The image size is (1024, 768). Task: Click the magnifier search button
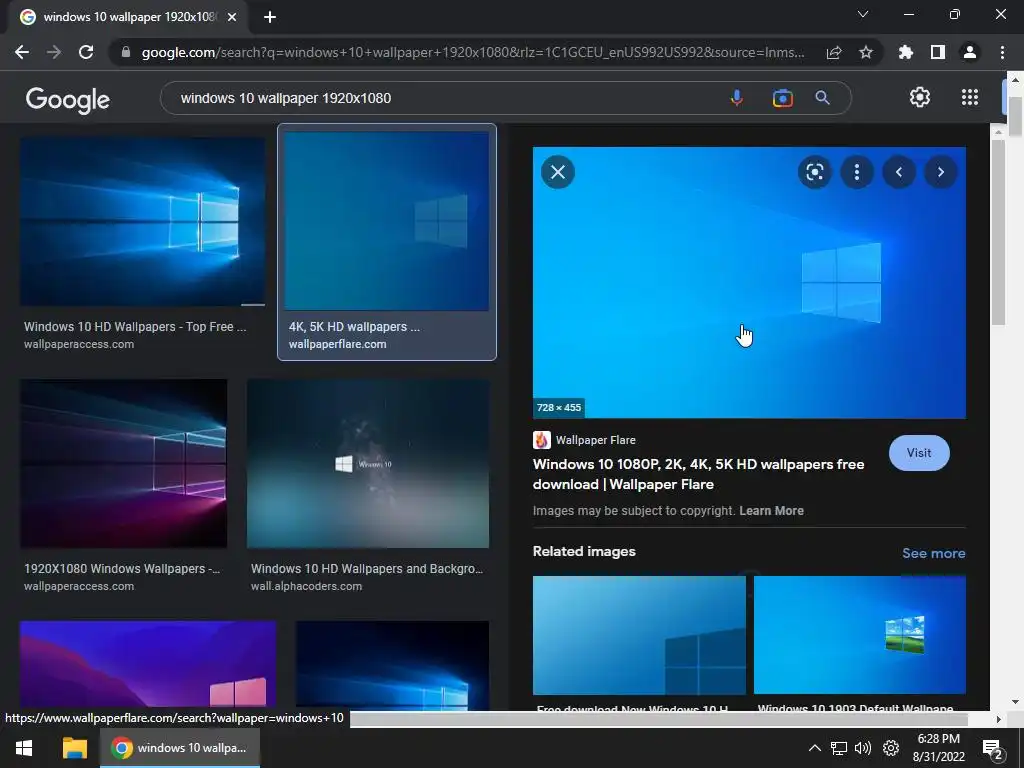coord(823,98)
